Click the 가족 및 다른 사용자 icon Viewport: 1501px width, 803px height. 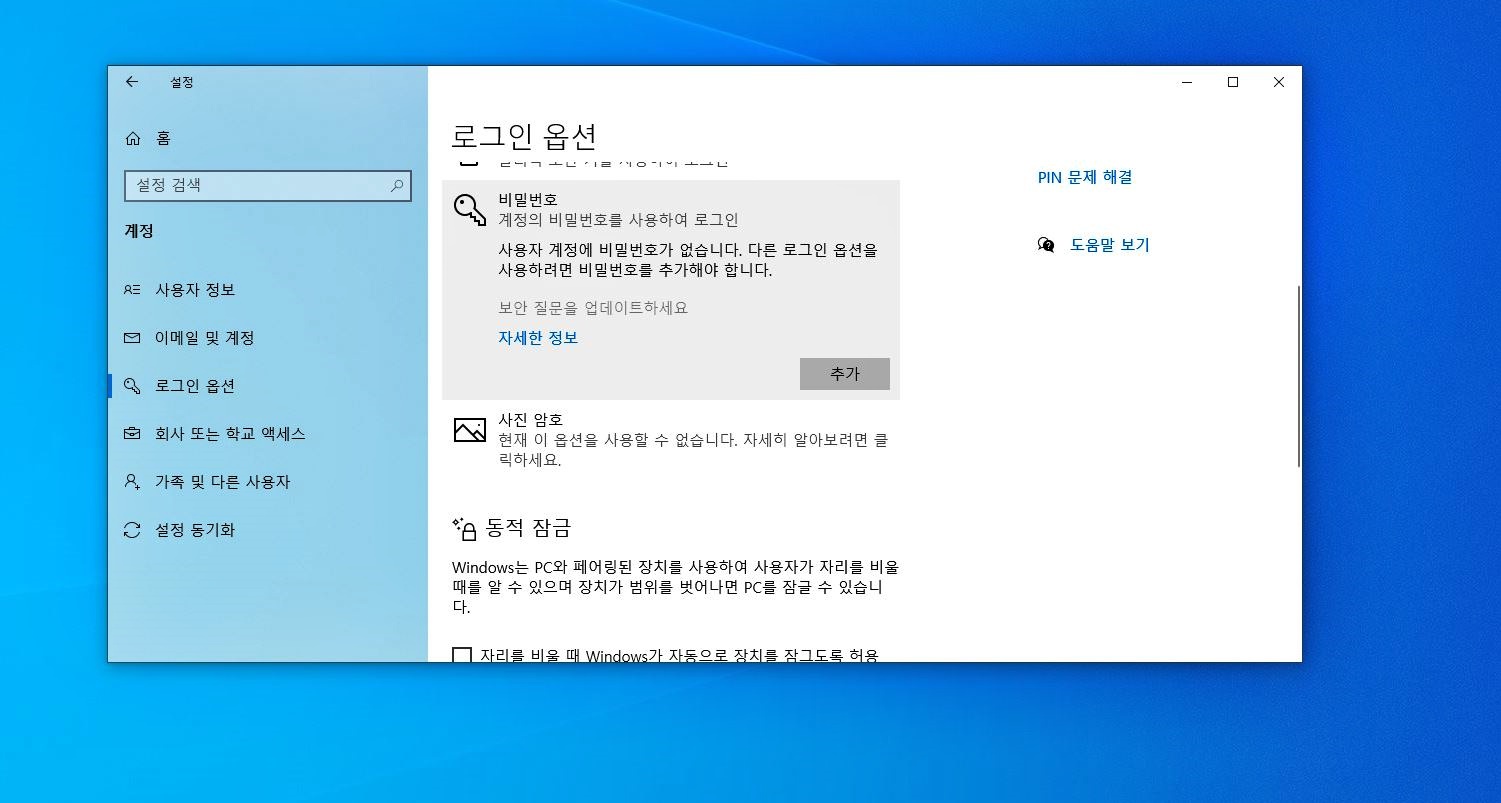[132, 482]
